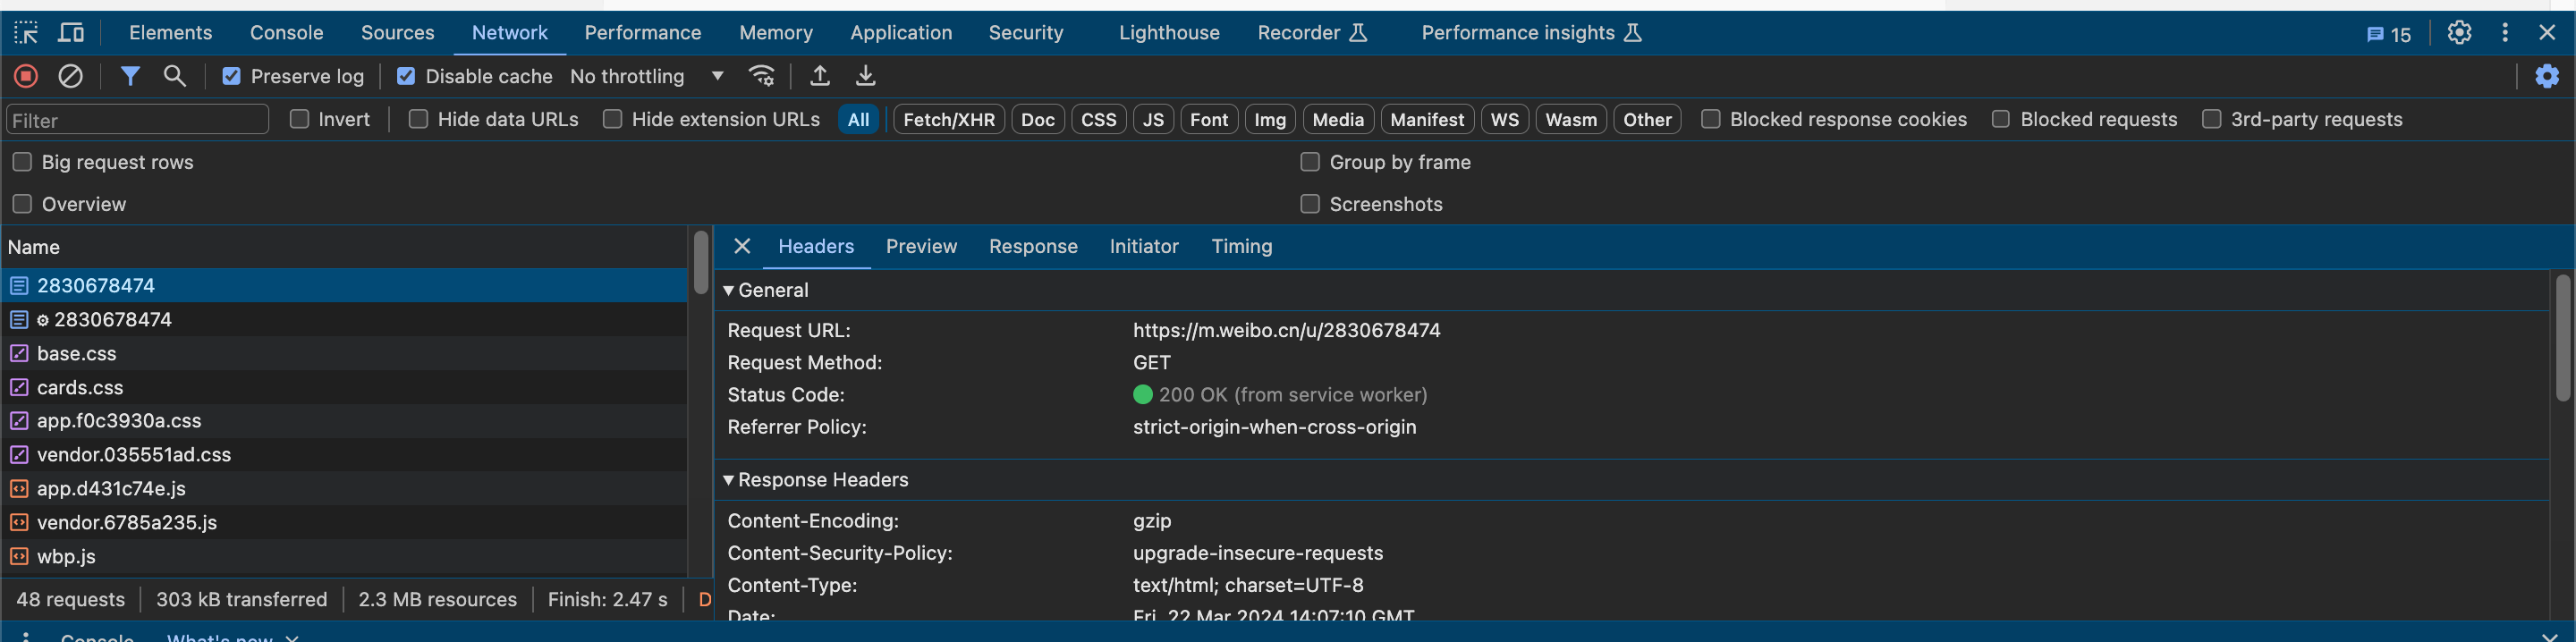Show the Response tab of request

pyautogui.click(x=1033, y=247)
